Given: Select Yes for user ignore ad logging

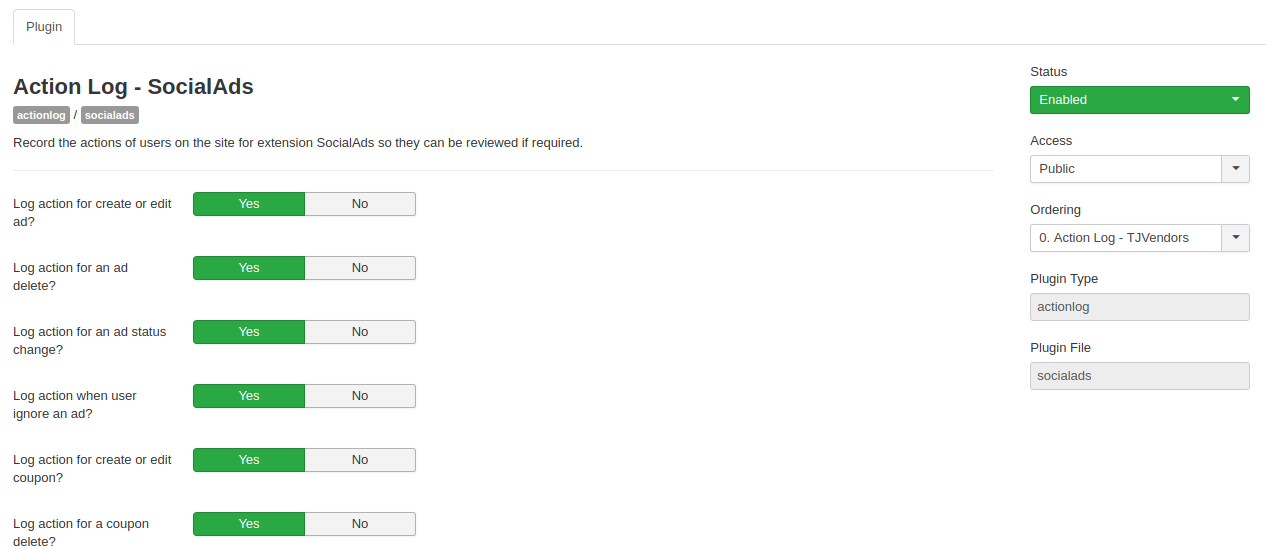Looking at the screenshot, I should click(249, 396).
